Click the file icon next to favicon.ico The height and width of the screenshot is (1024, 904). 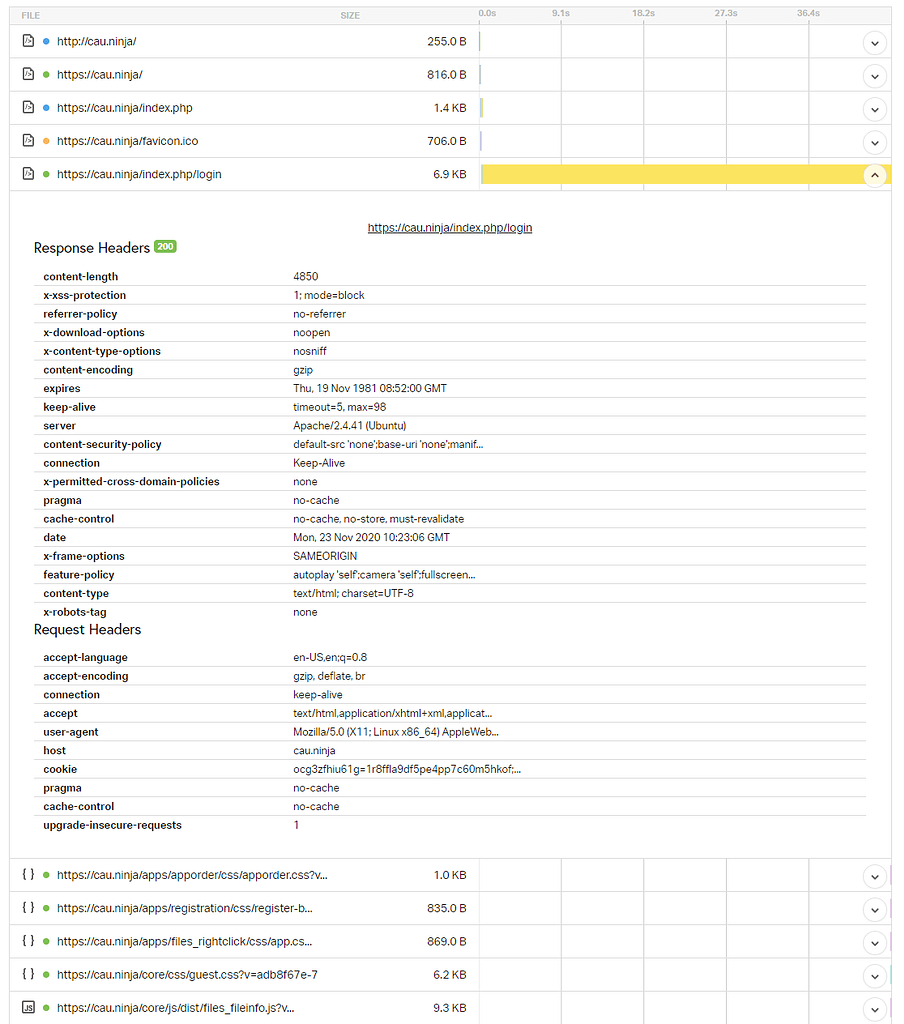(28, 141)
